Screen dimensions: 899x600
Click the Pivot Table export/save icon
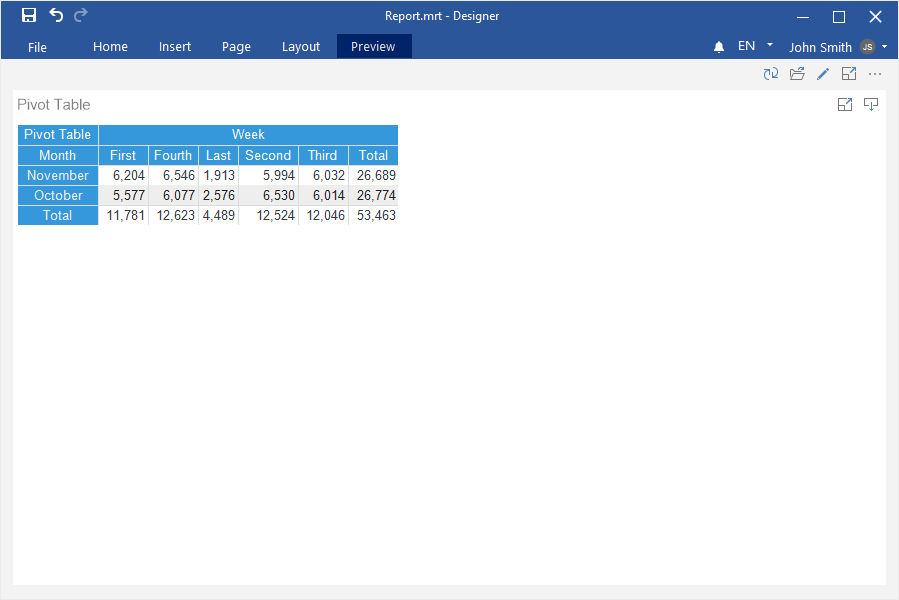(x=871, y=105)
